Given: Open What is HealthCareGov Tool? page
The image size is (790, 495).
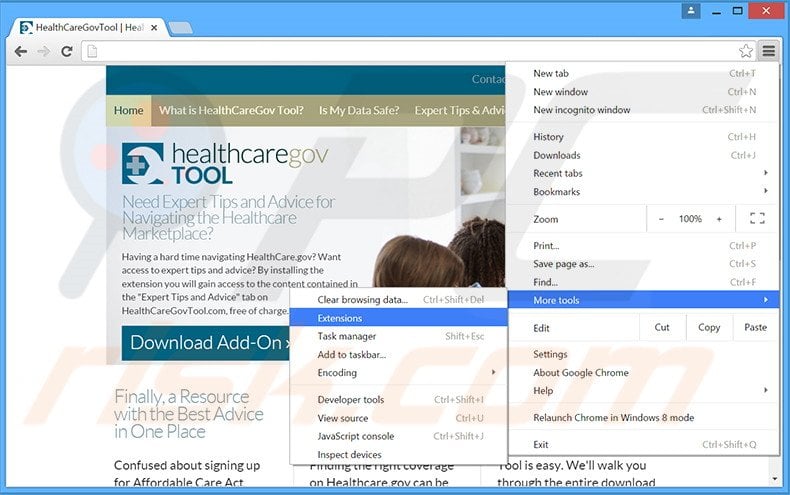Looking at the screenshot, I should [x=231, y=110].
